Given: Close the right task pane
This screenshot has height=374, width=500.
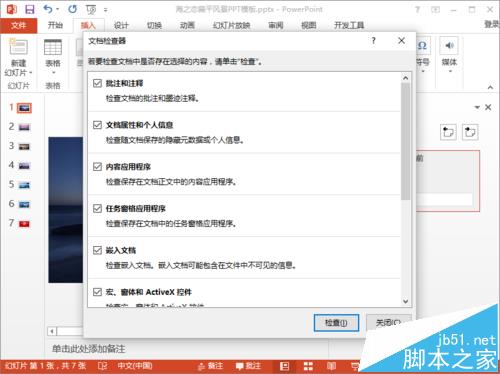Looking at the screenshot, I should tap(488, 107).
